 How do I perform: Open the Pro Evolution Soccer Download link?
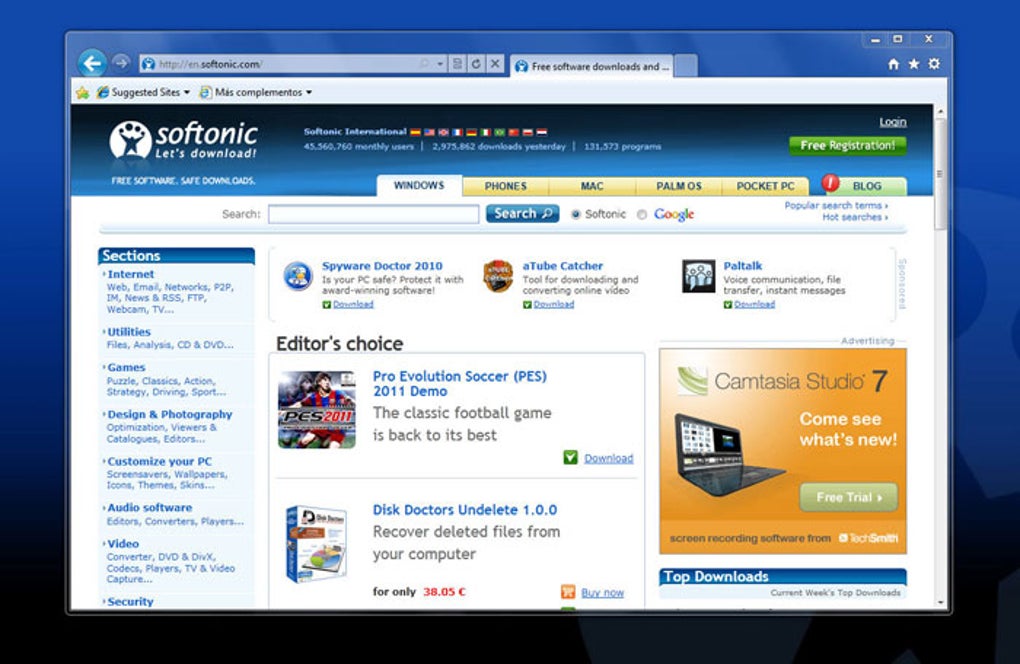coord(608,458)
